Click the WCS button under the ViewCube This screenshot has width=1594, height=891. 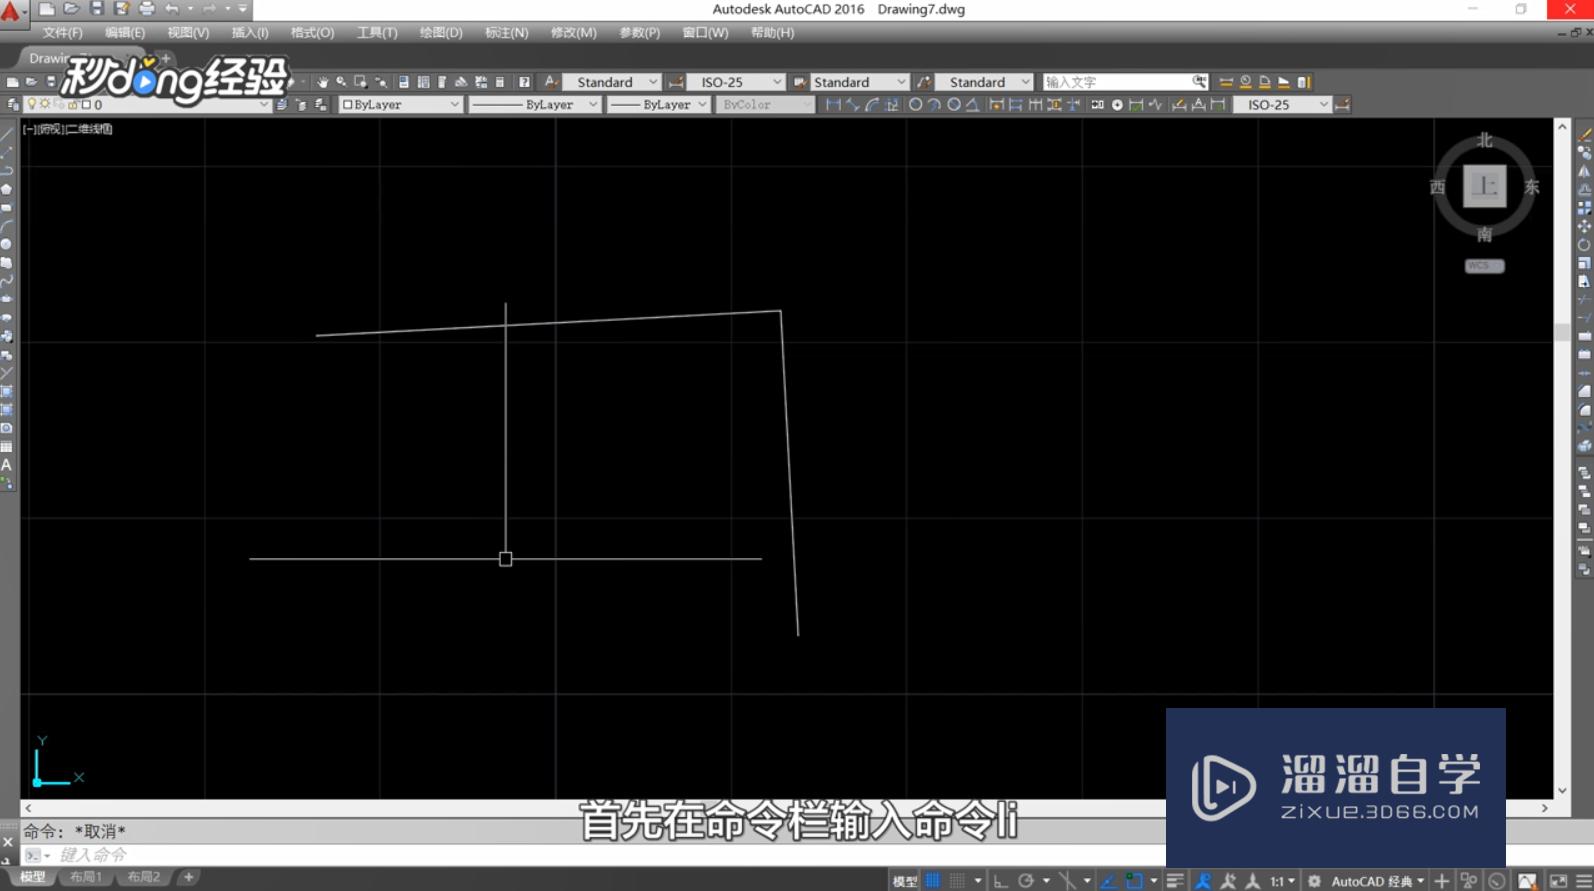(1484, 266)
